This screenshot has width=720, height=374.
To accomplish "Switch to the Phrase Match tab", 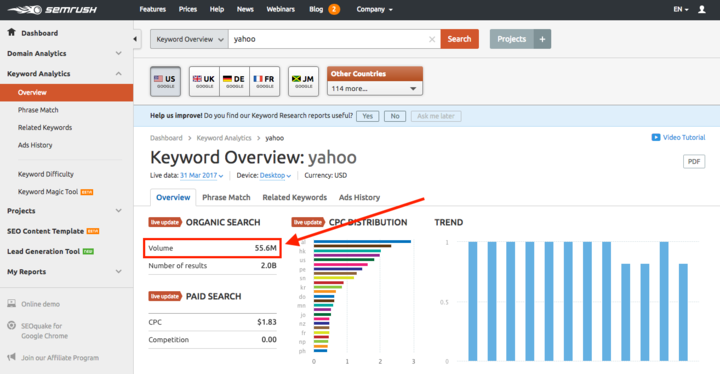I will click(226, 198).
